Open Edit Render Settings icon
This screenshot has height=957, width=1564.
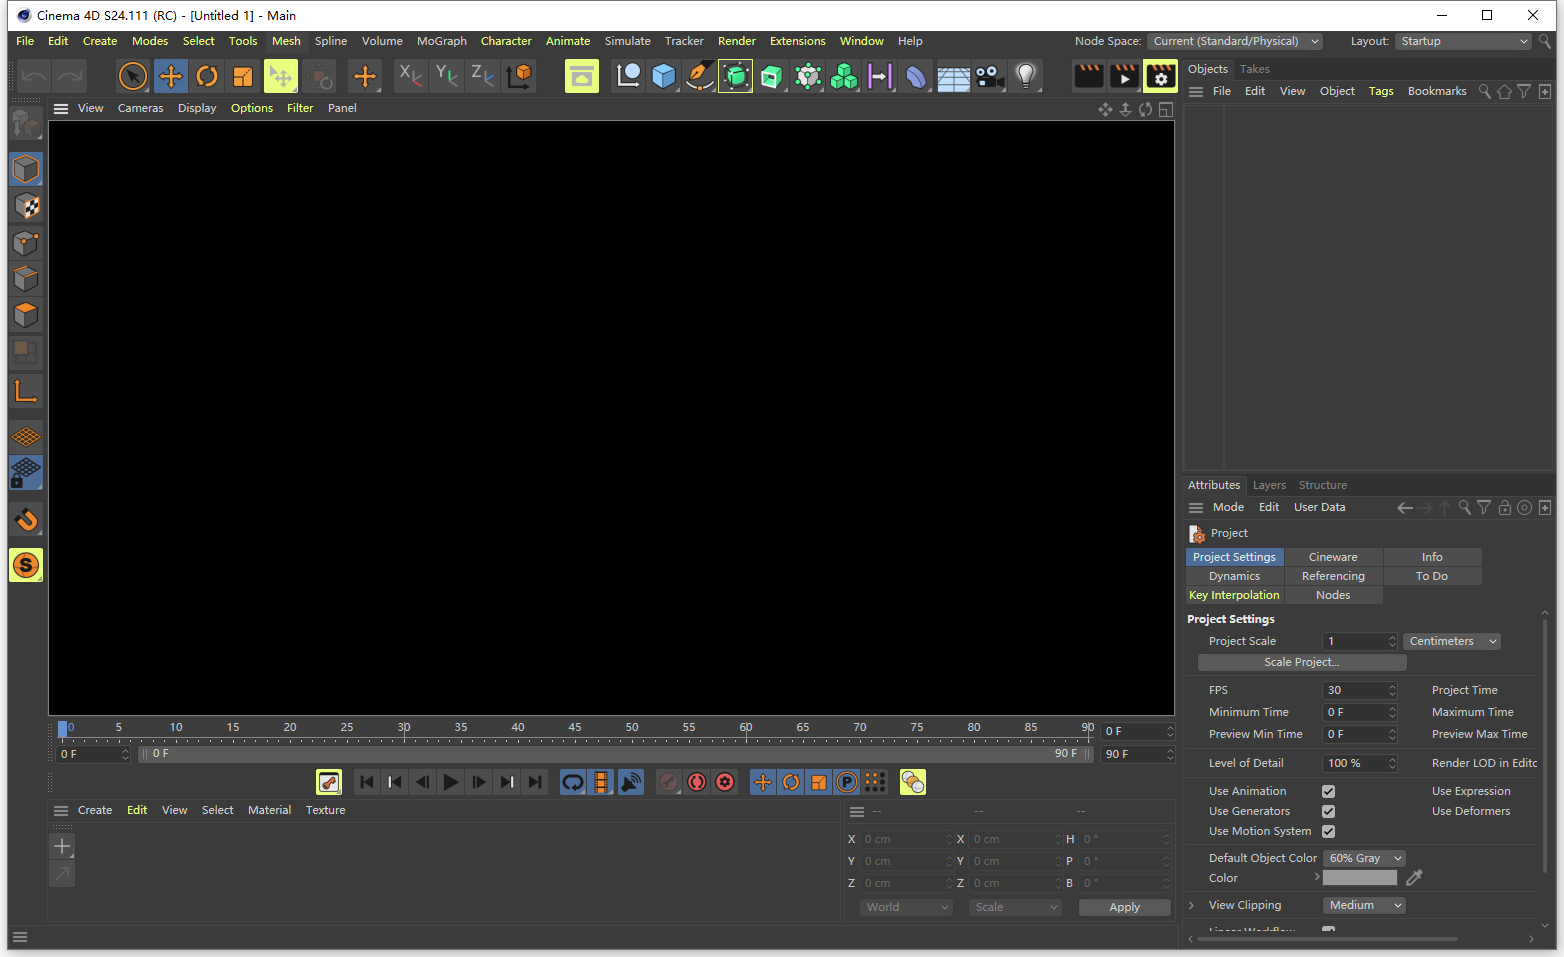pyautogui.click(x=1160, y=76)
